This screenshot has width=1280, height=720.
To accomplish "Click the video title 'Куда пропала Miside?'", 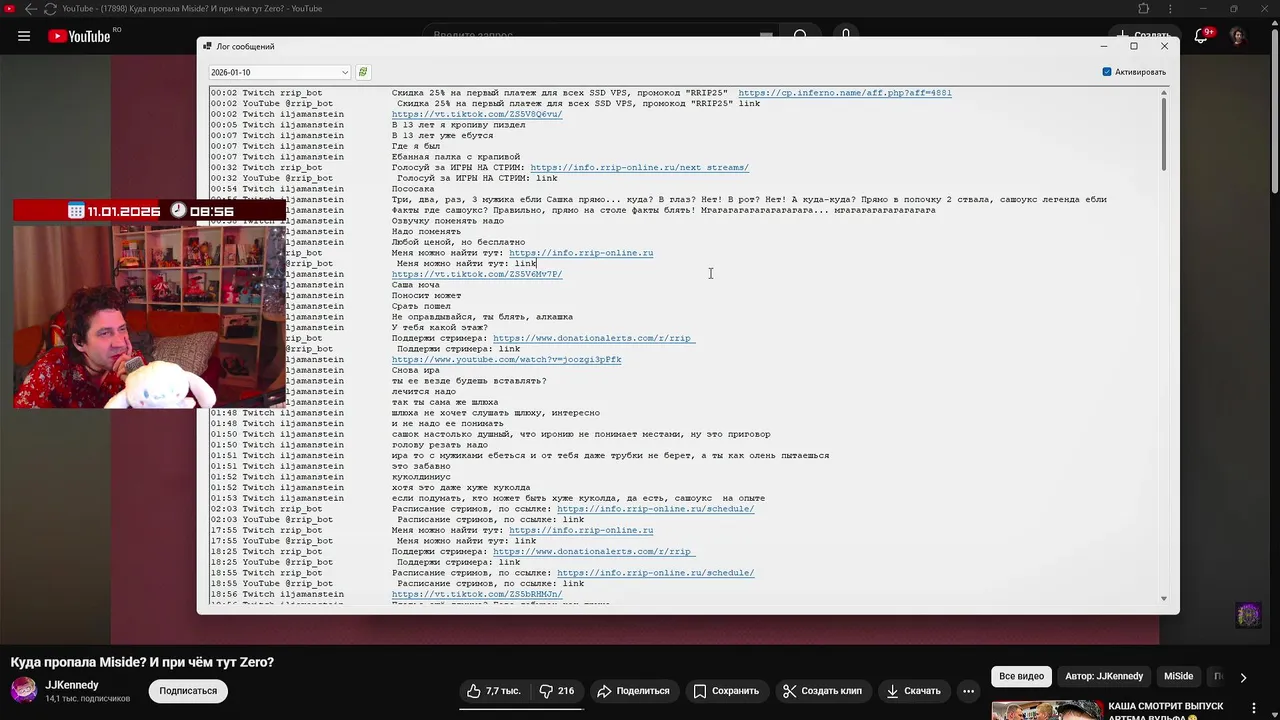I will click(142, 662).
